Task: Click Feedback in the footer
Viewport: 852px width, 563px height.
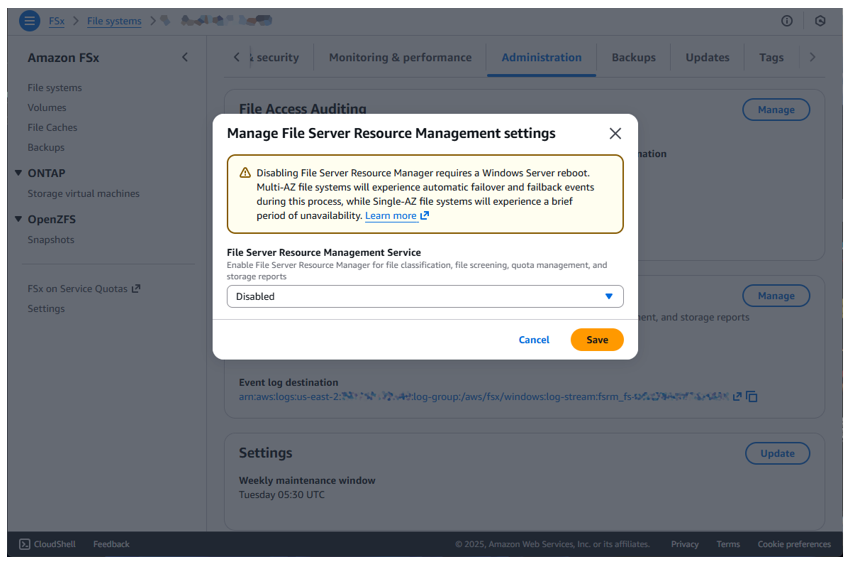Action: click(x=111, y=545)
